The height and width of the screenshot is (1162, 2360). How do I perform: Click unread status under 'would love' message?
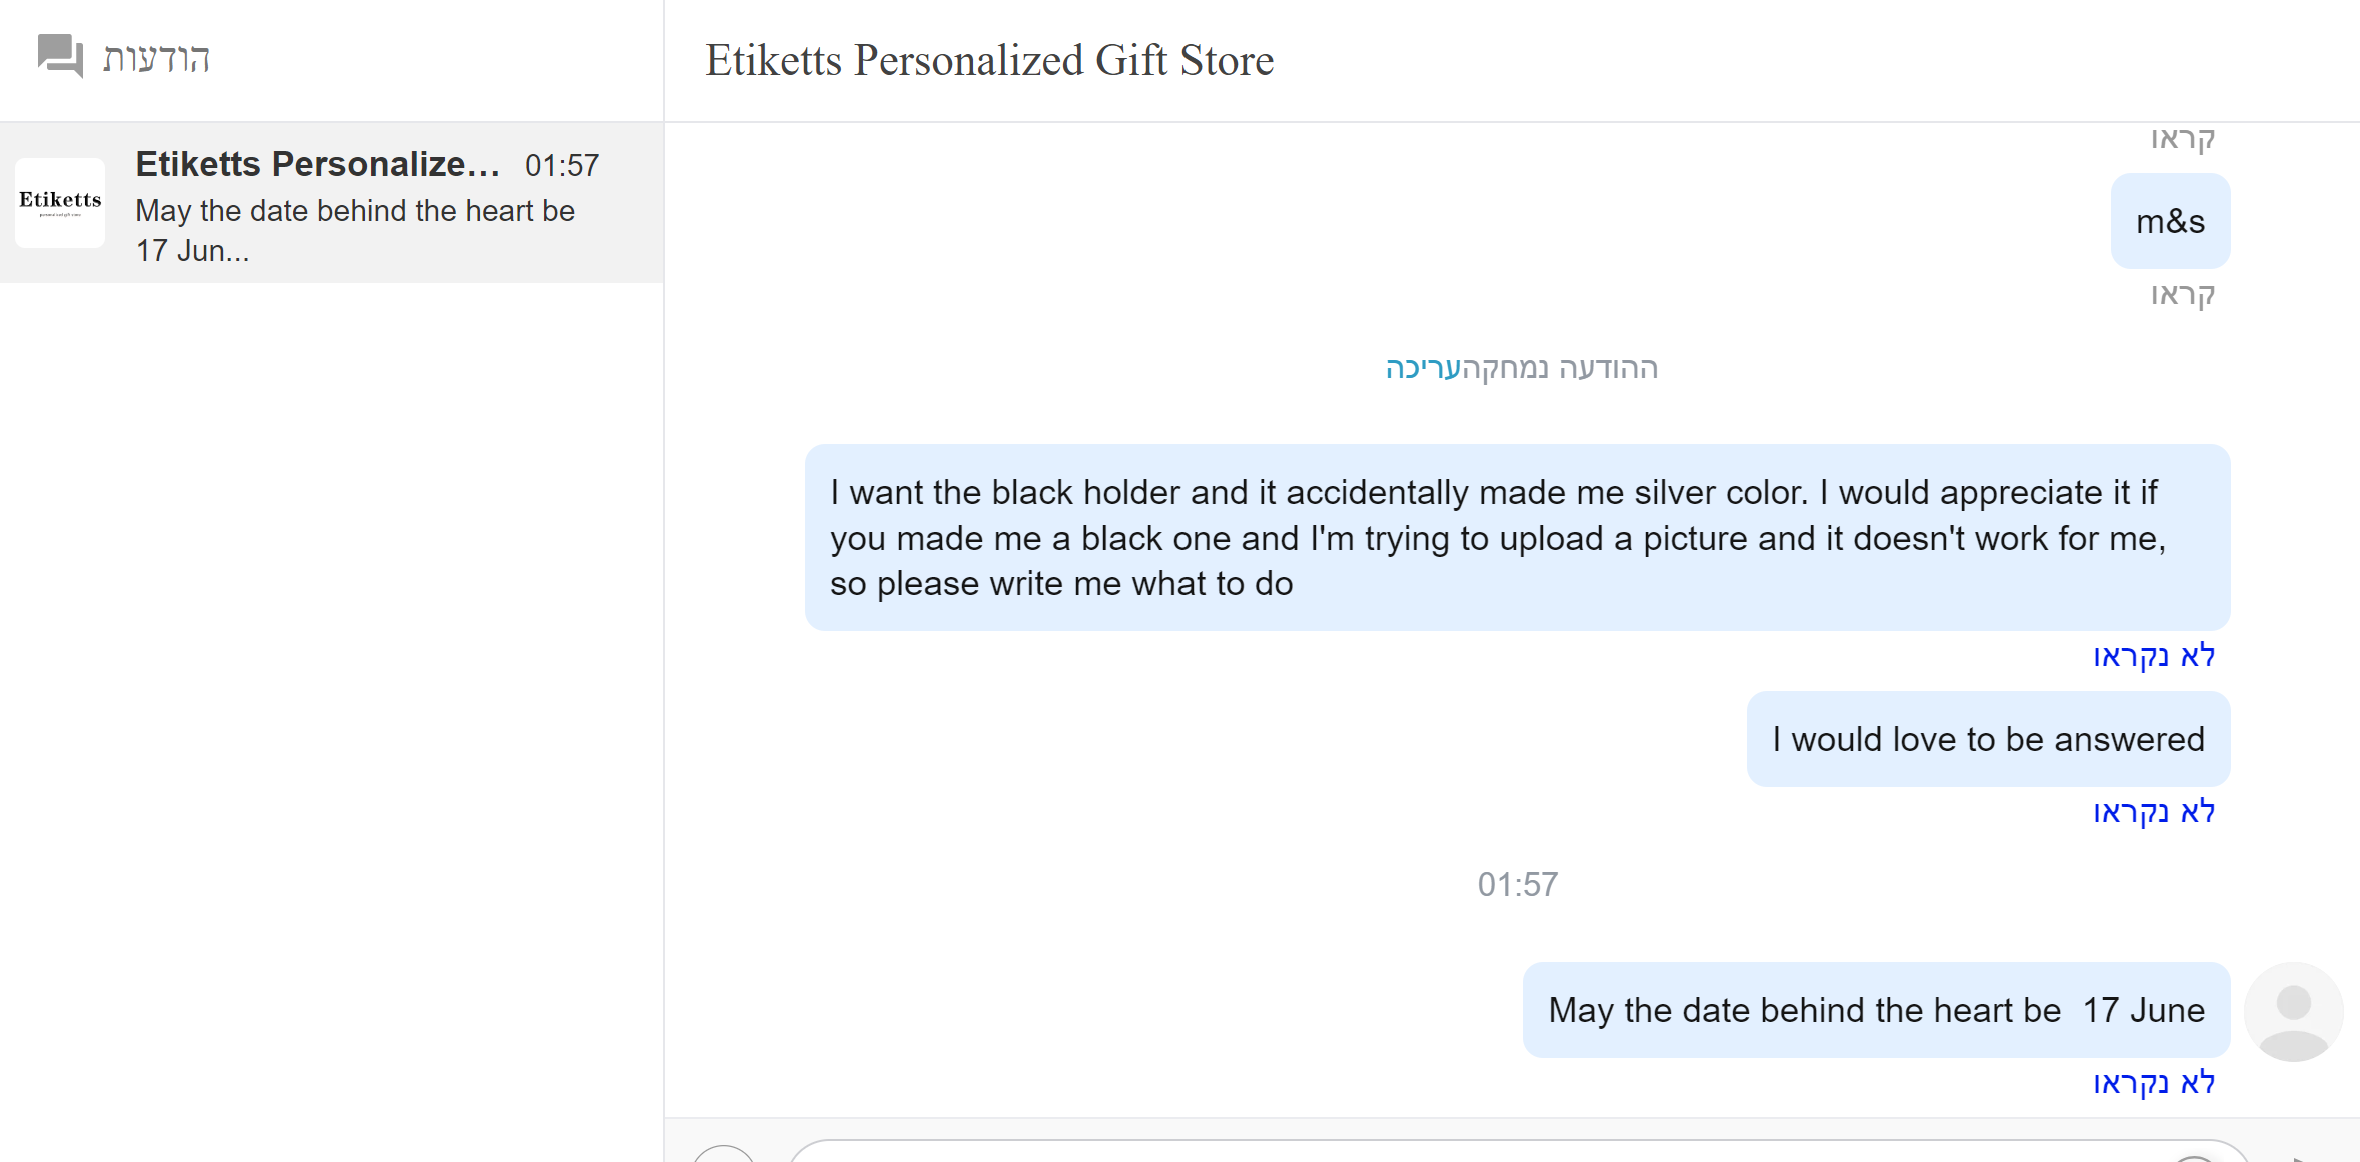click(x=2154, y=812)
